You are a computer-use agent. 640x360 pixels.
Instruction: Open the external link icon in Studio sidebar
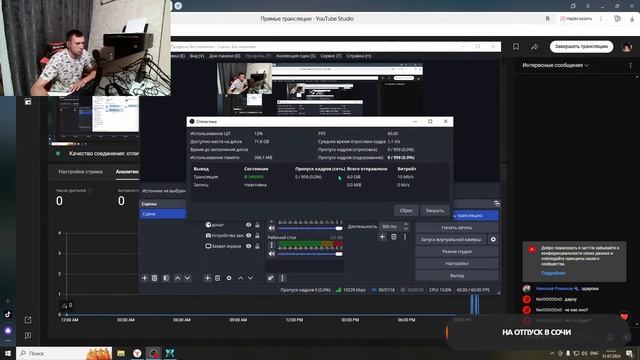(x=28, y=320)
